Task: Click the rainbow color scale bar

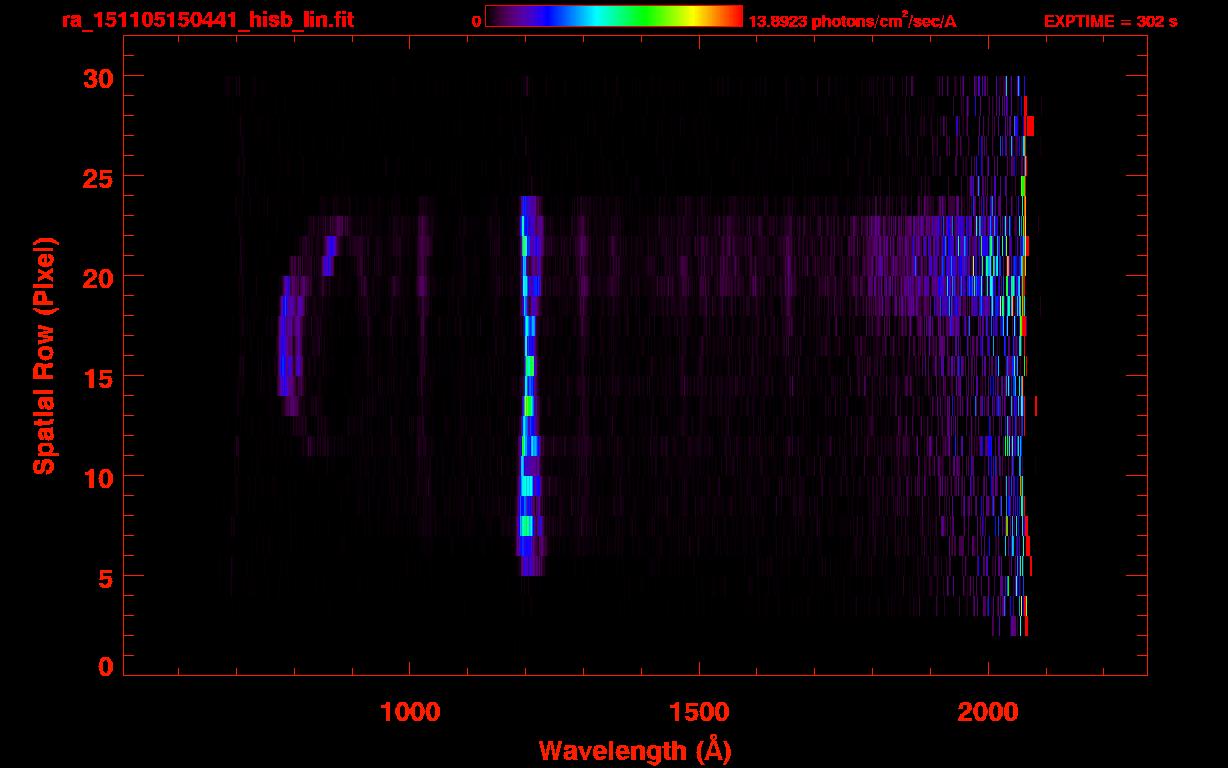Action: (614, 17)
